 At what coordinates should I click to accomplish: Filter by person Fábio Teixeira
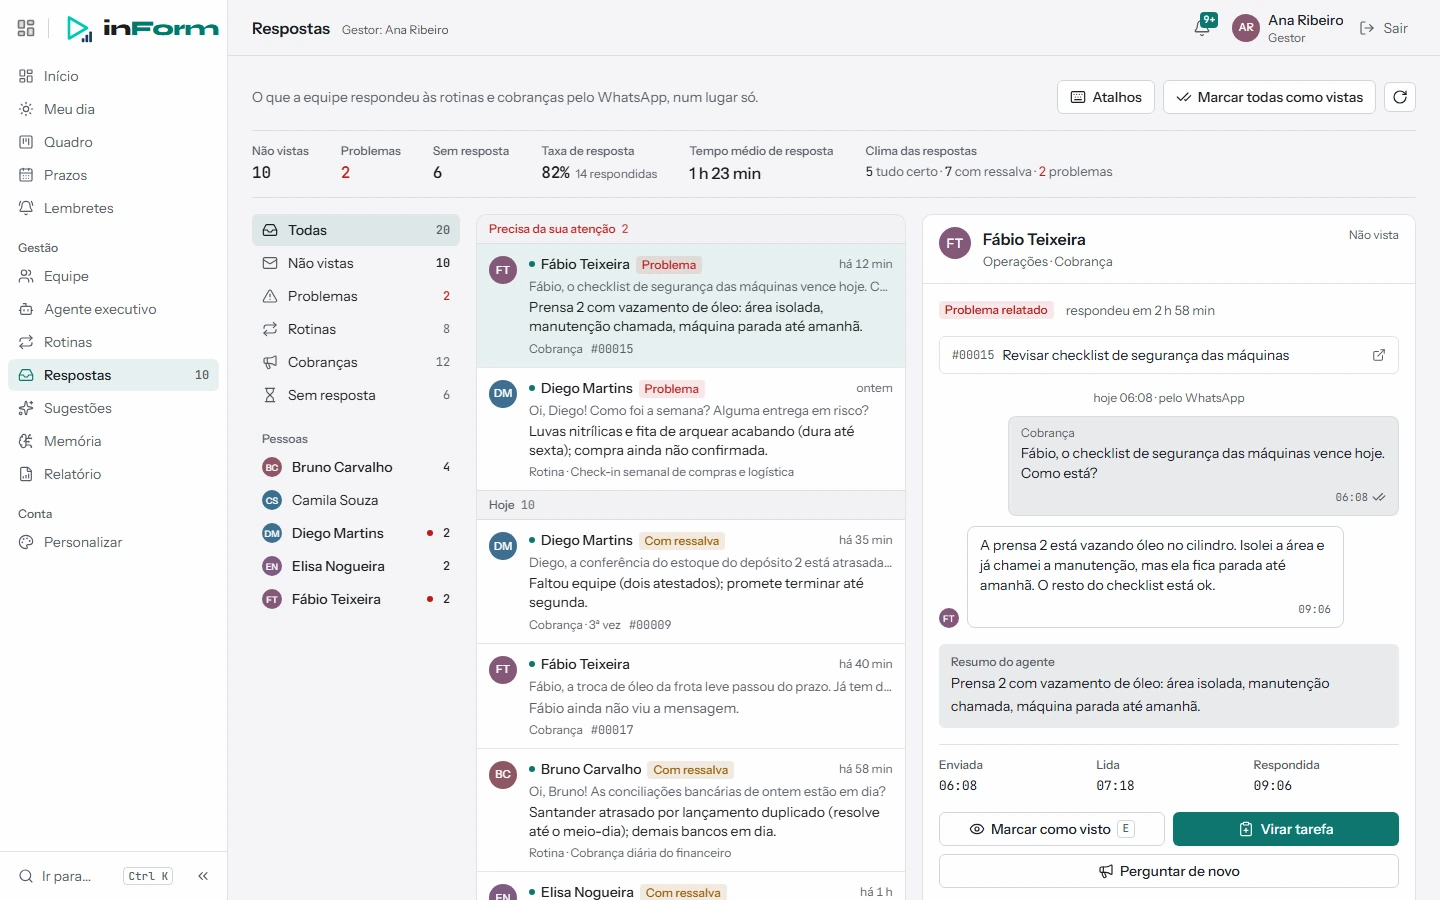click(356, 599)
